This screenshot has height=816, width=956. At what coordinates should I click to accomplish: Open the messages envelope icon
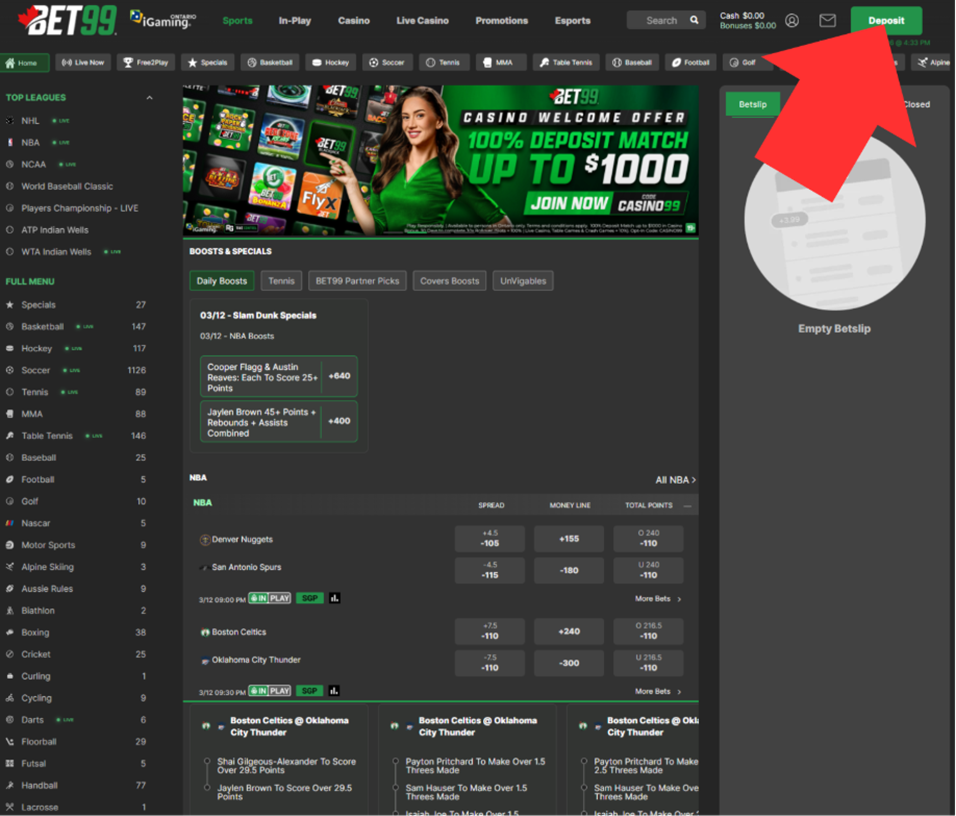coord(827,20)
